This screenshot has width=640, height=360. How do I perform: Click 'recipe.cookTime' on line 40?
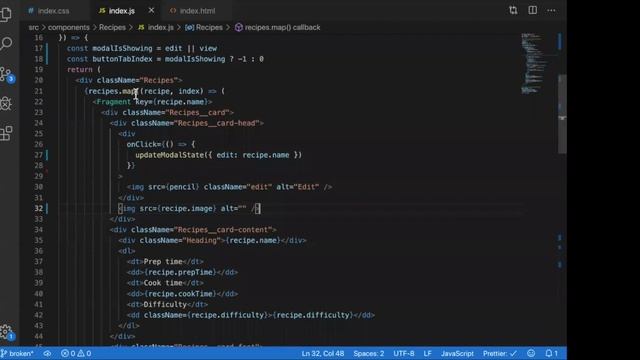[180, 294]
